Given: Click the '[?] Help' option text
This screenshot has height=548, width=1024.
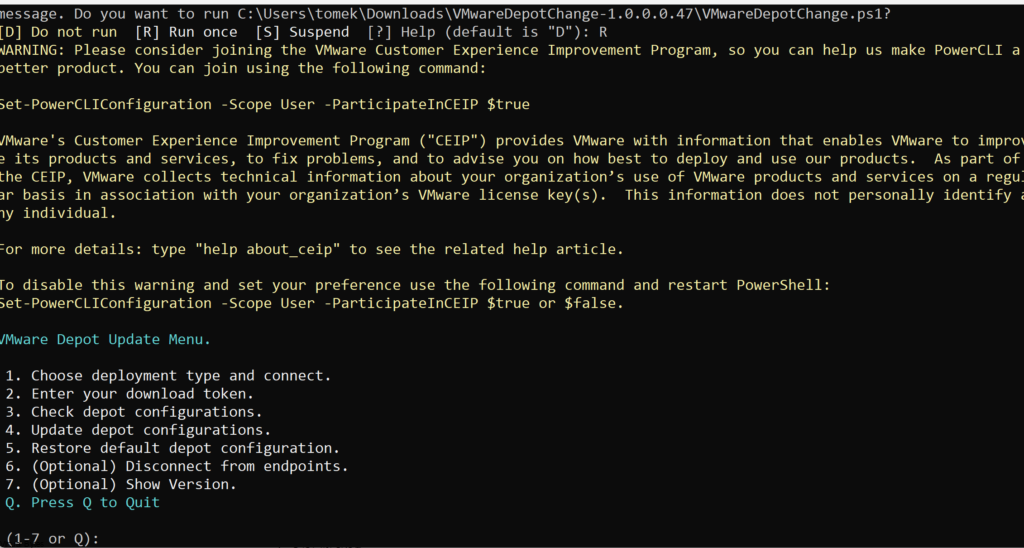Looking at the screenshot, I should tap(400, 32).
